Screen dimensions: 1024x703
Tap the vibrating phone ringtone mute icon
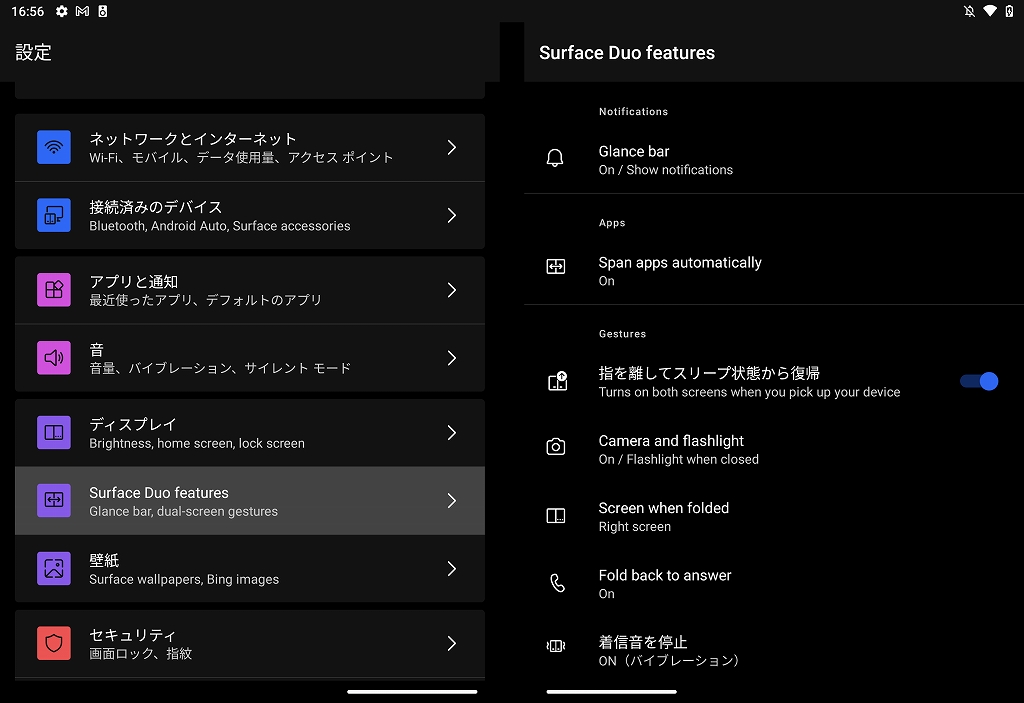coord(556,646)
